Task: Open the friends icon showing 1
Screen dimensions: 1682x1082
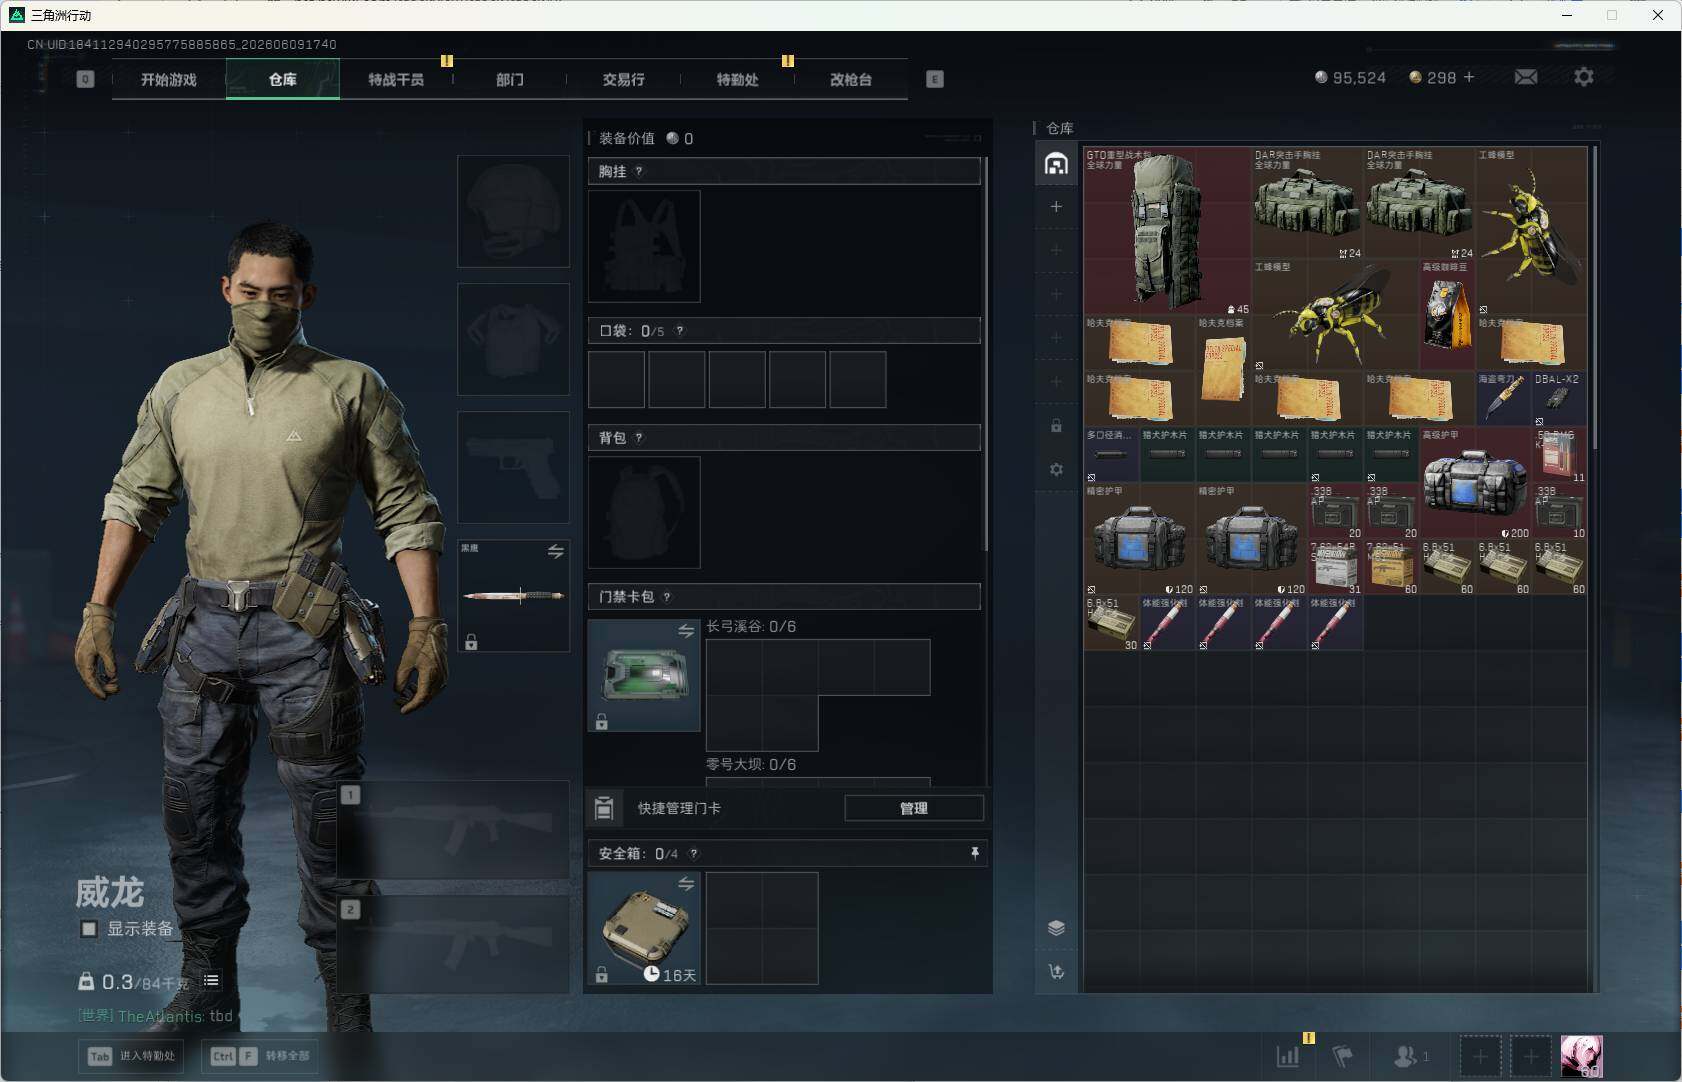Action: (1410, 1055)
